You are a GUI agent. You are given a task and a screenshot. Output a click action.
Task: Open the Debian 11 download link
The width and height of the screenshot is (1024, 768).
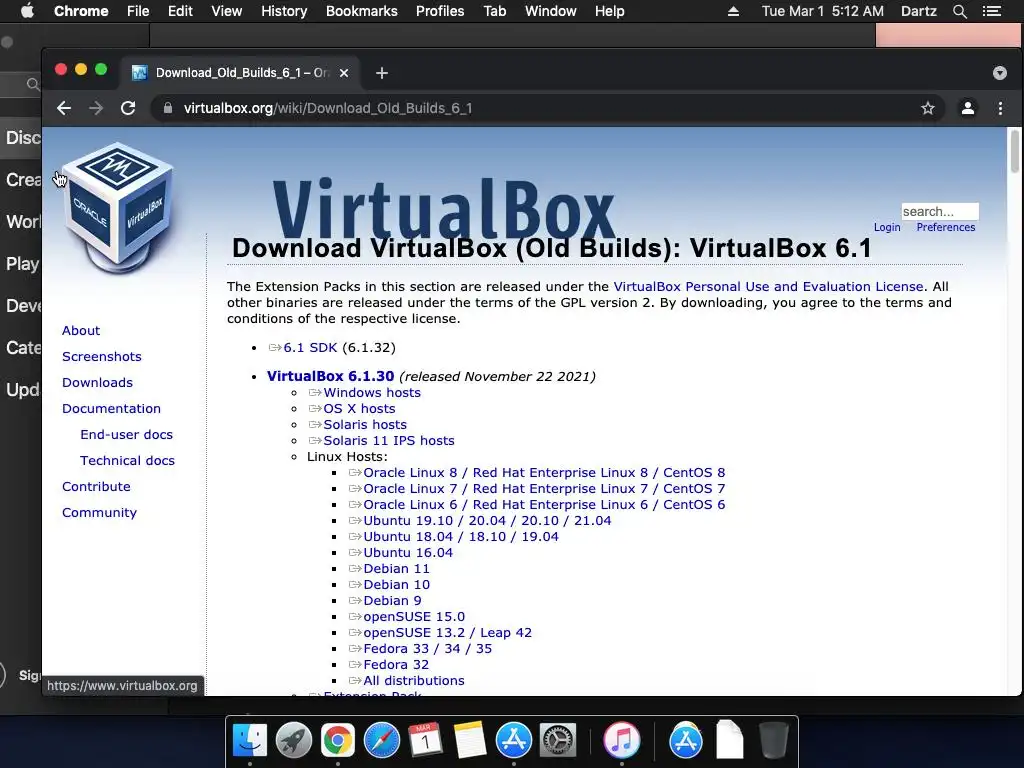(x=396, y=569)
